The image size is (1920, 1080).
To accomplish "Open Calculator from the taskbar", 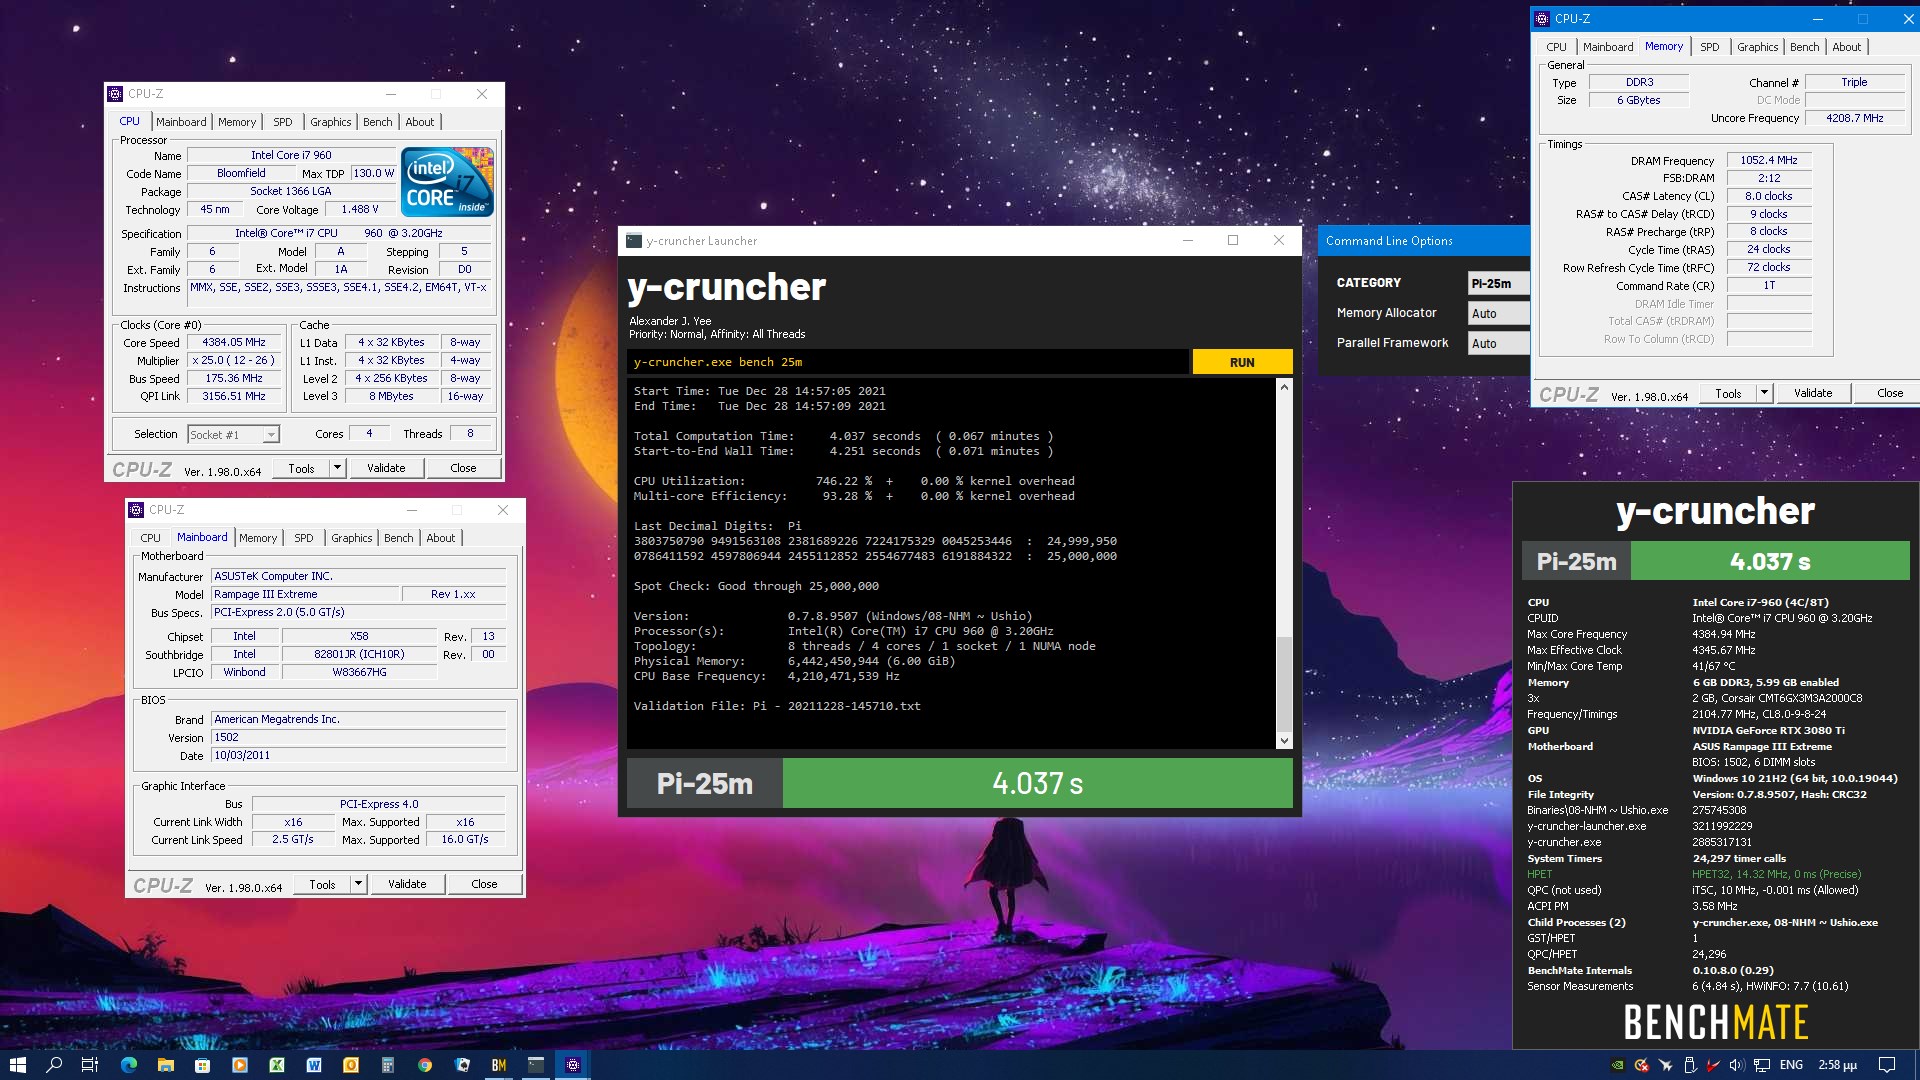I will point(388,1065).
